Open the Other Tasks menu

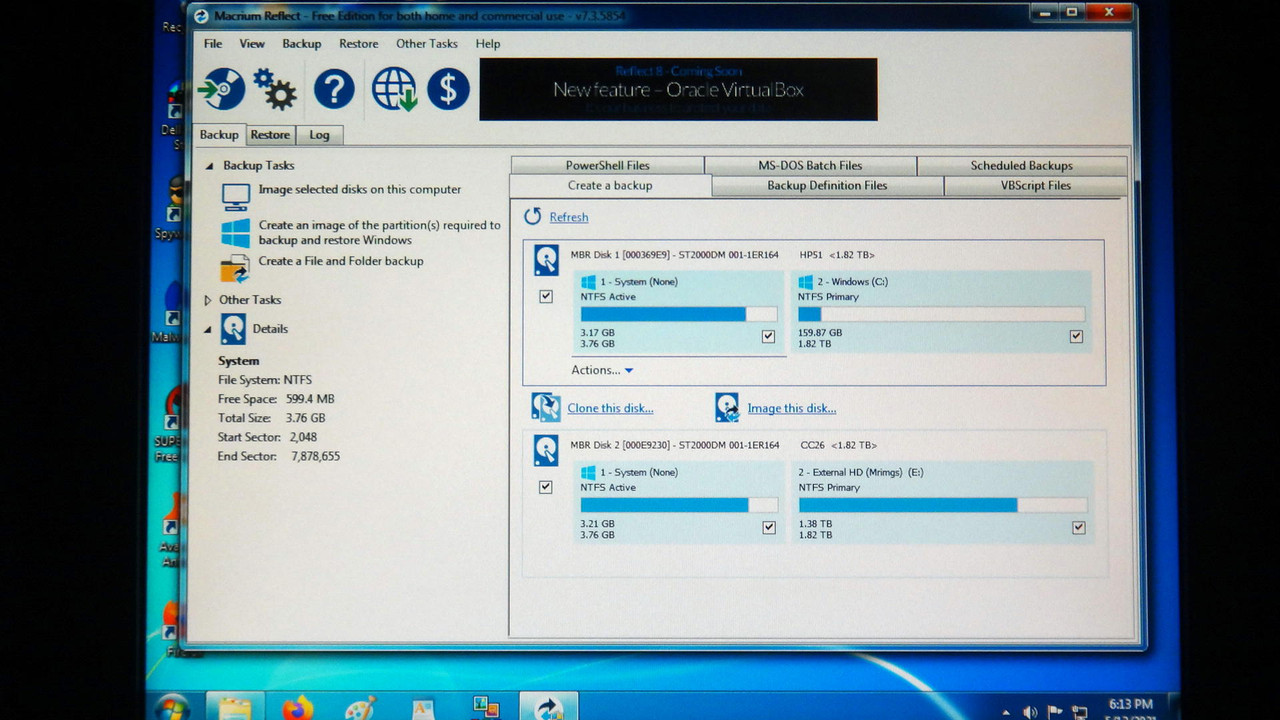pos(426,44)
